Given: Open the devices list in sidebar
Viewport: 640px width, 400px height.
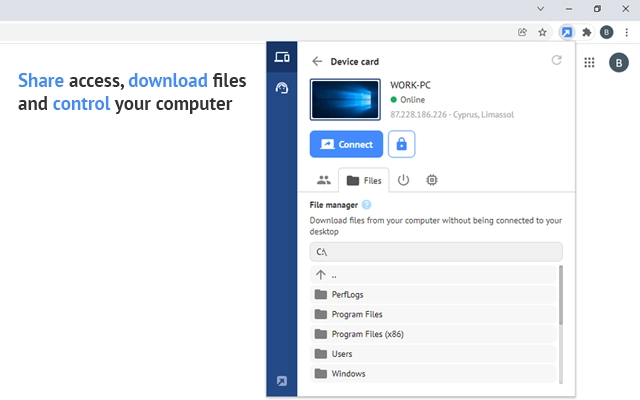Looking at the screenshot, I should [282, 58].
